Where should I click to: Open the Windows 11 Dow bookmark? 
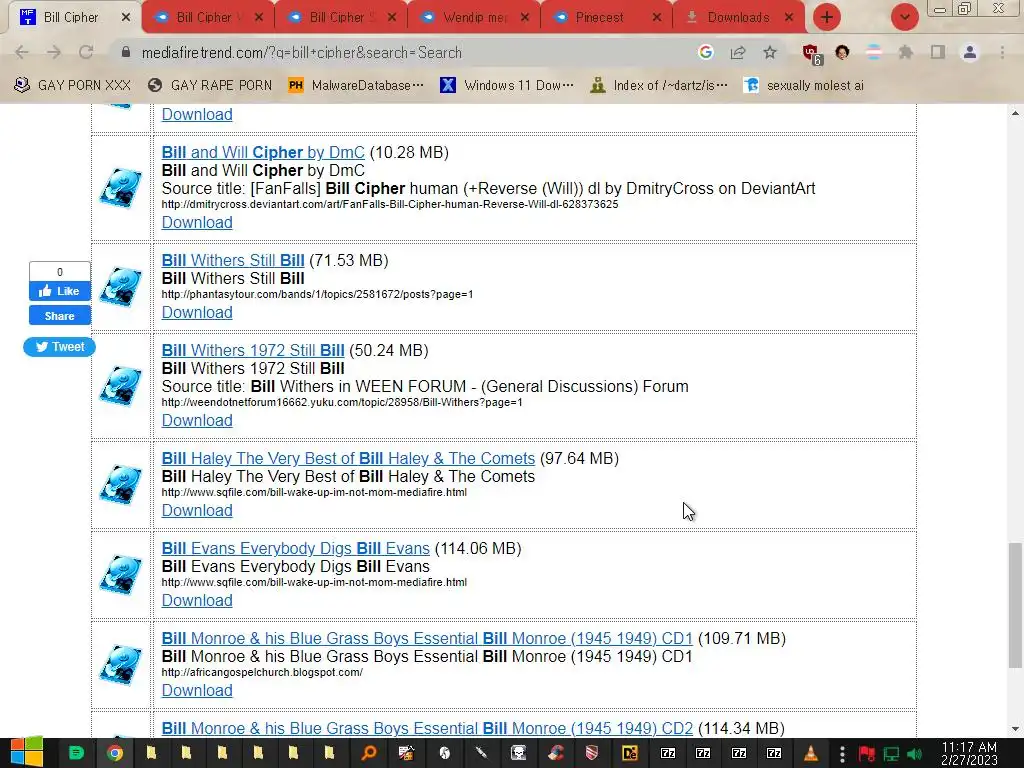point(507,86)
